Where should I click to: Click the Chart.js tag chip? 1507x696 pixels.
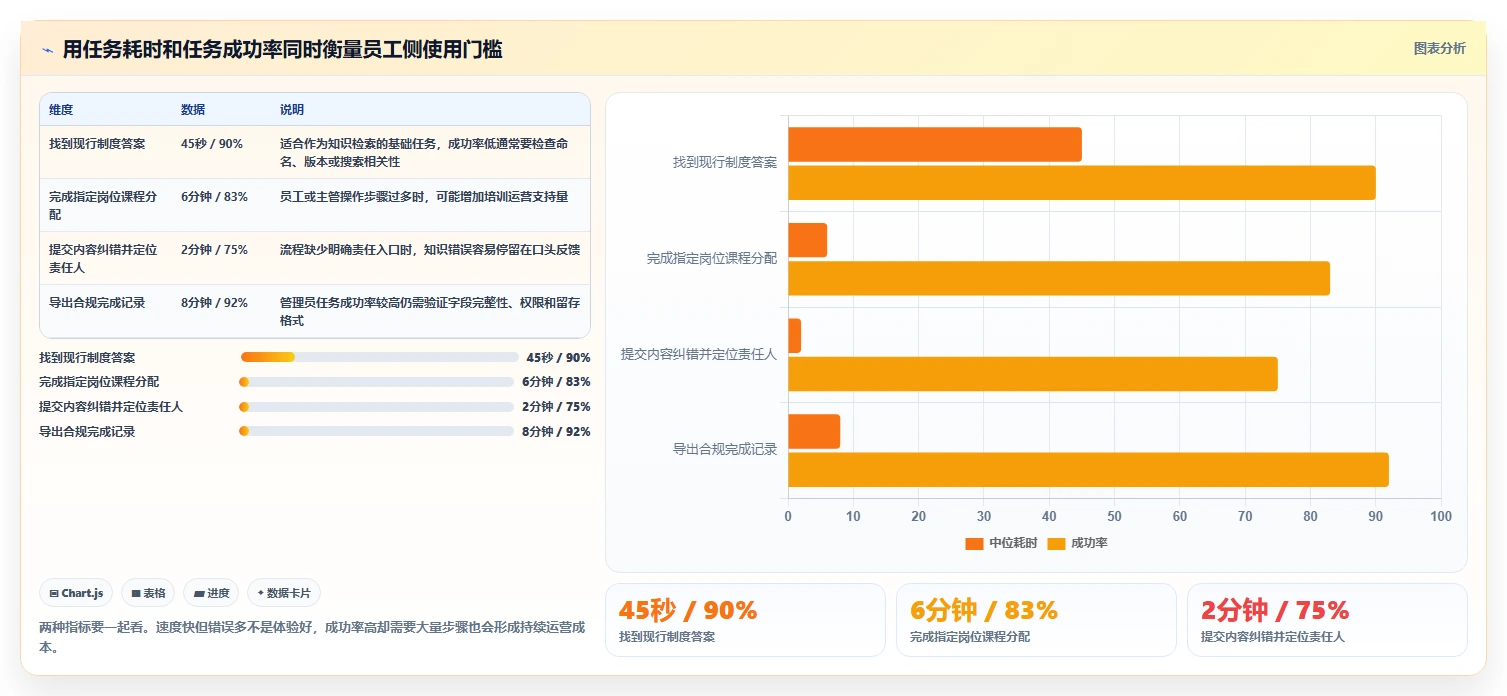[x=76, y=593]
